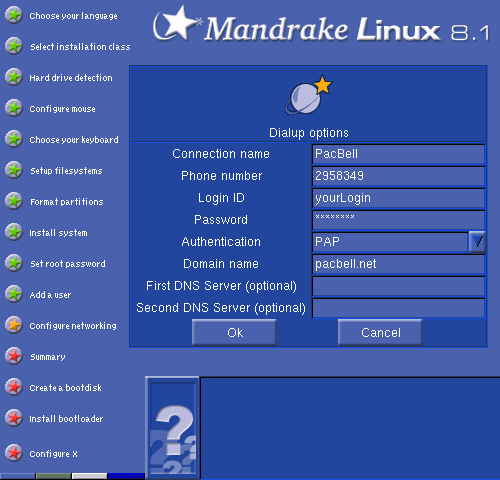Click the Authentication combo box showing PAP

click(390, 242)
